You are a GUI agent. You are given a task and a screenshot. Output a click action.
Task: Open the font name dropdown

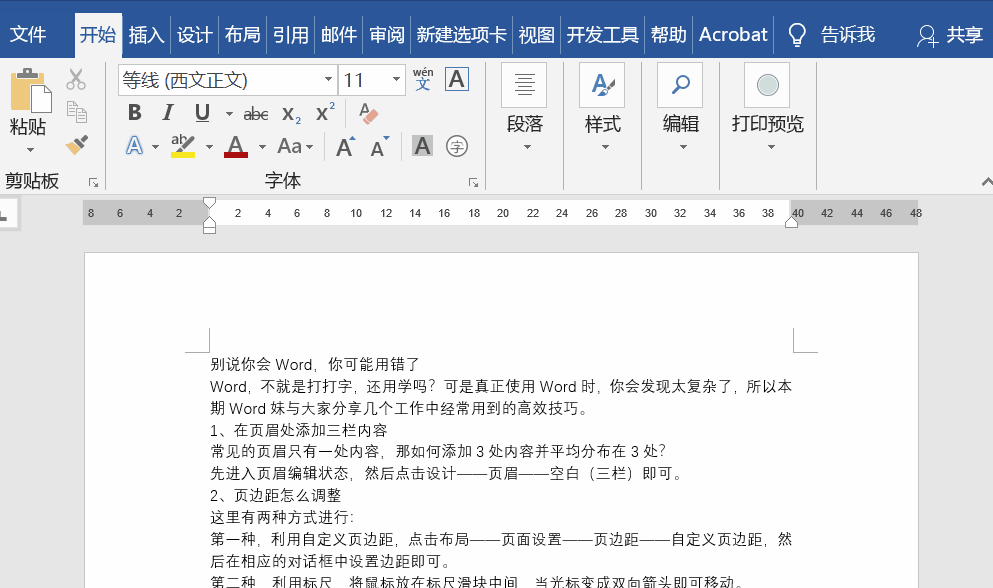[328, 79]
